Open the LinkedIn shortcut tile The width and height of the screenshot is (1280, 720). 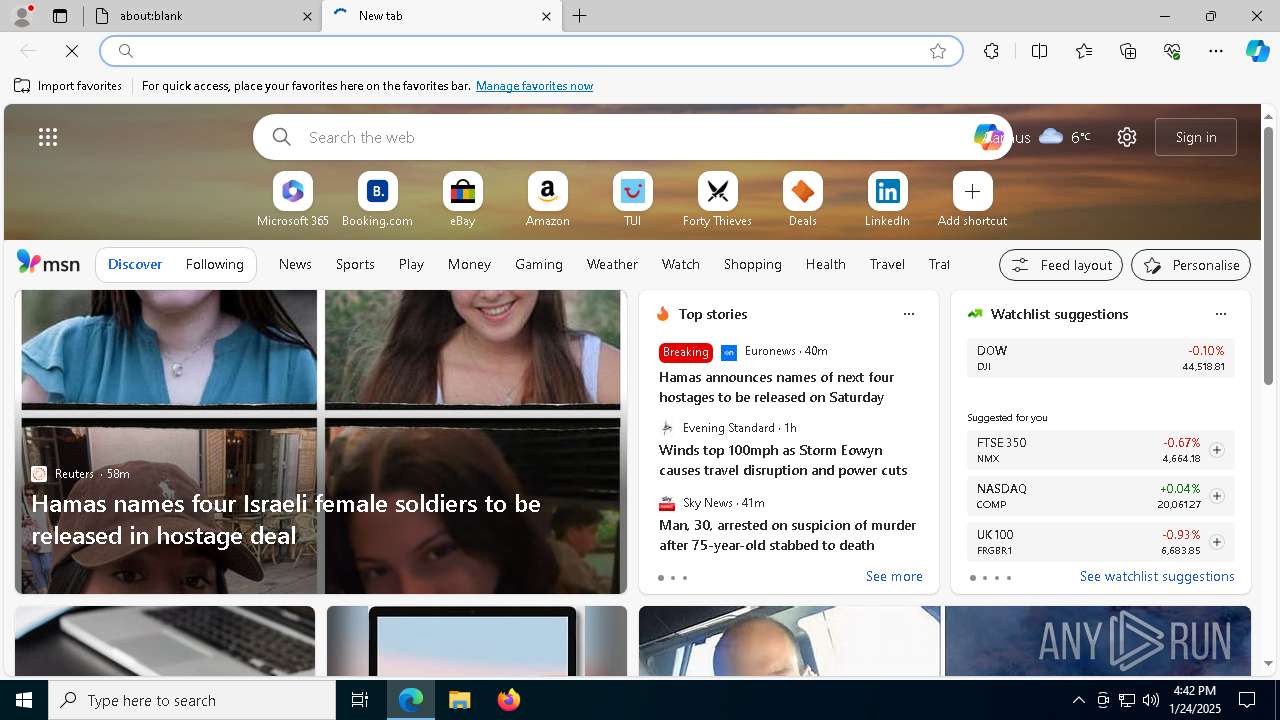point(887,200)
